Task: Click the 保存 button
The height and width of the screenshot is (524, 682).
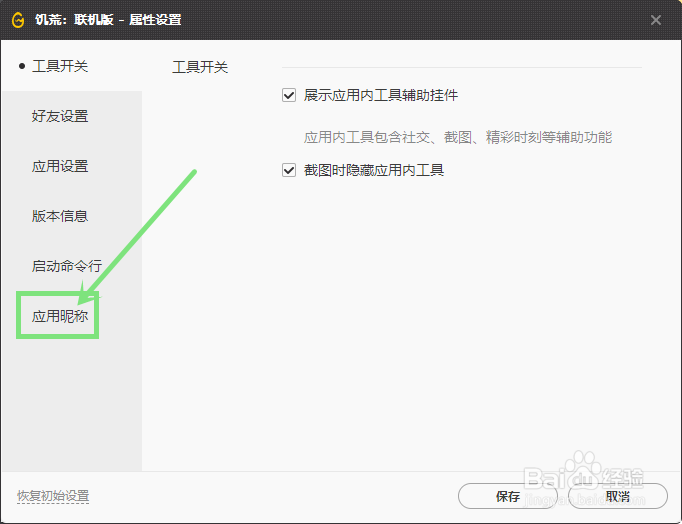Action: [x=508, y=496]
